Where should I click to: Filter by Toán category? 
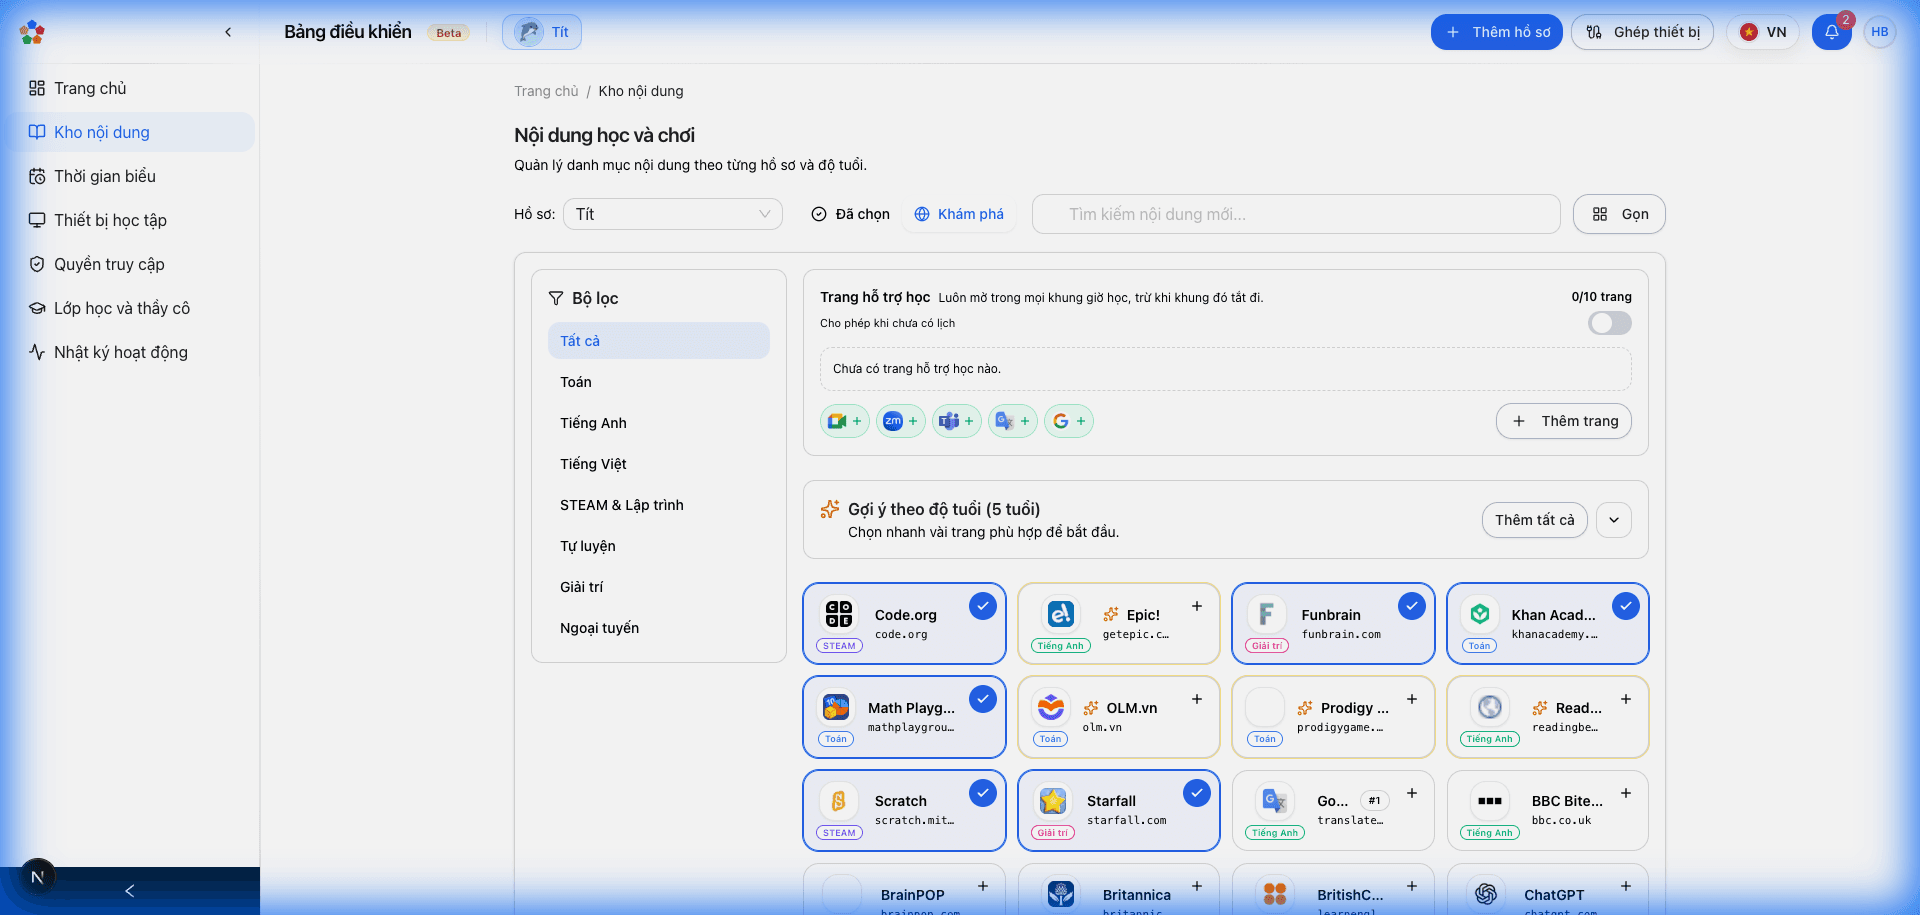[x=659, y=382]
